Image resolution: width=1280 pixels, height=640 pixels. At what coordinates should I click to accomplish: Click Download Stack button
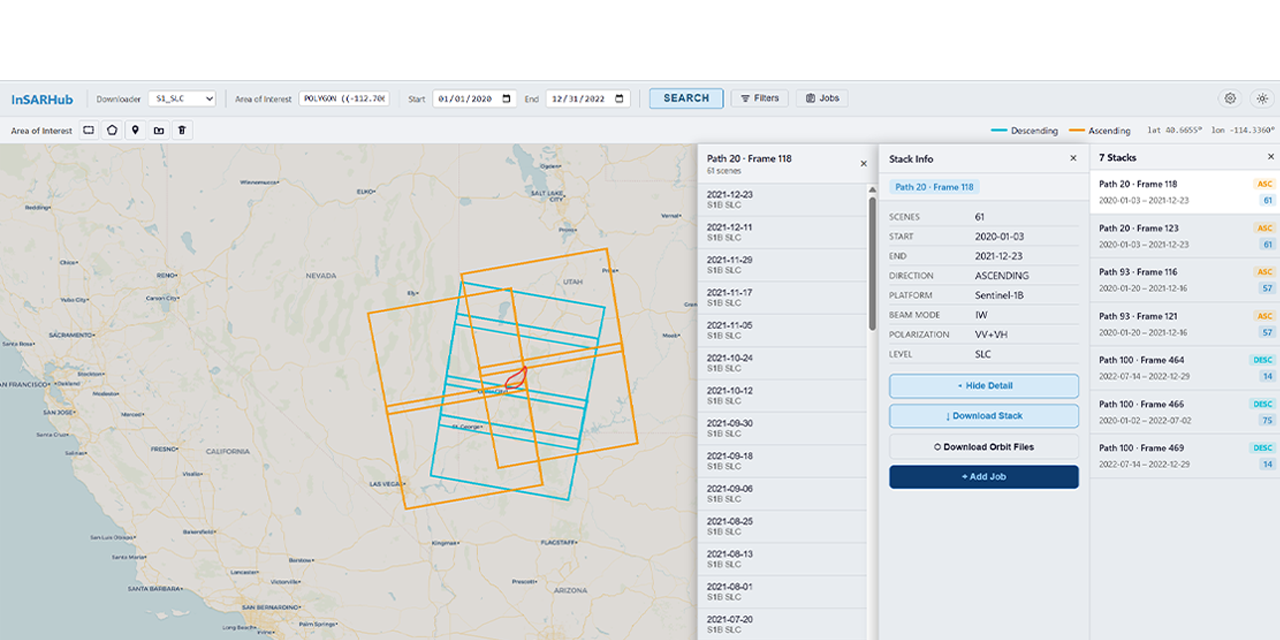[984, 416]
